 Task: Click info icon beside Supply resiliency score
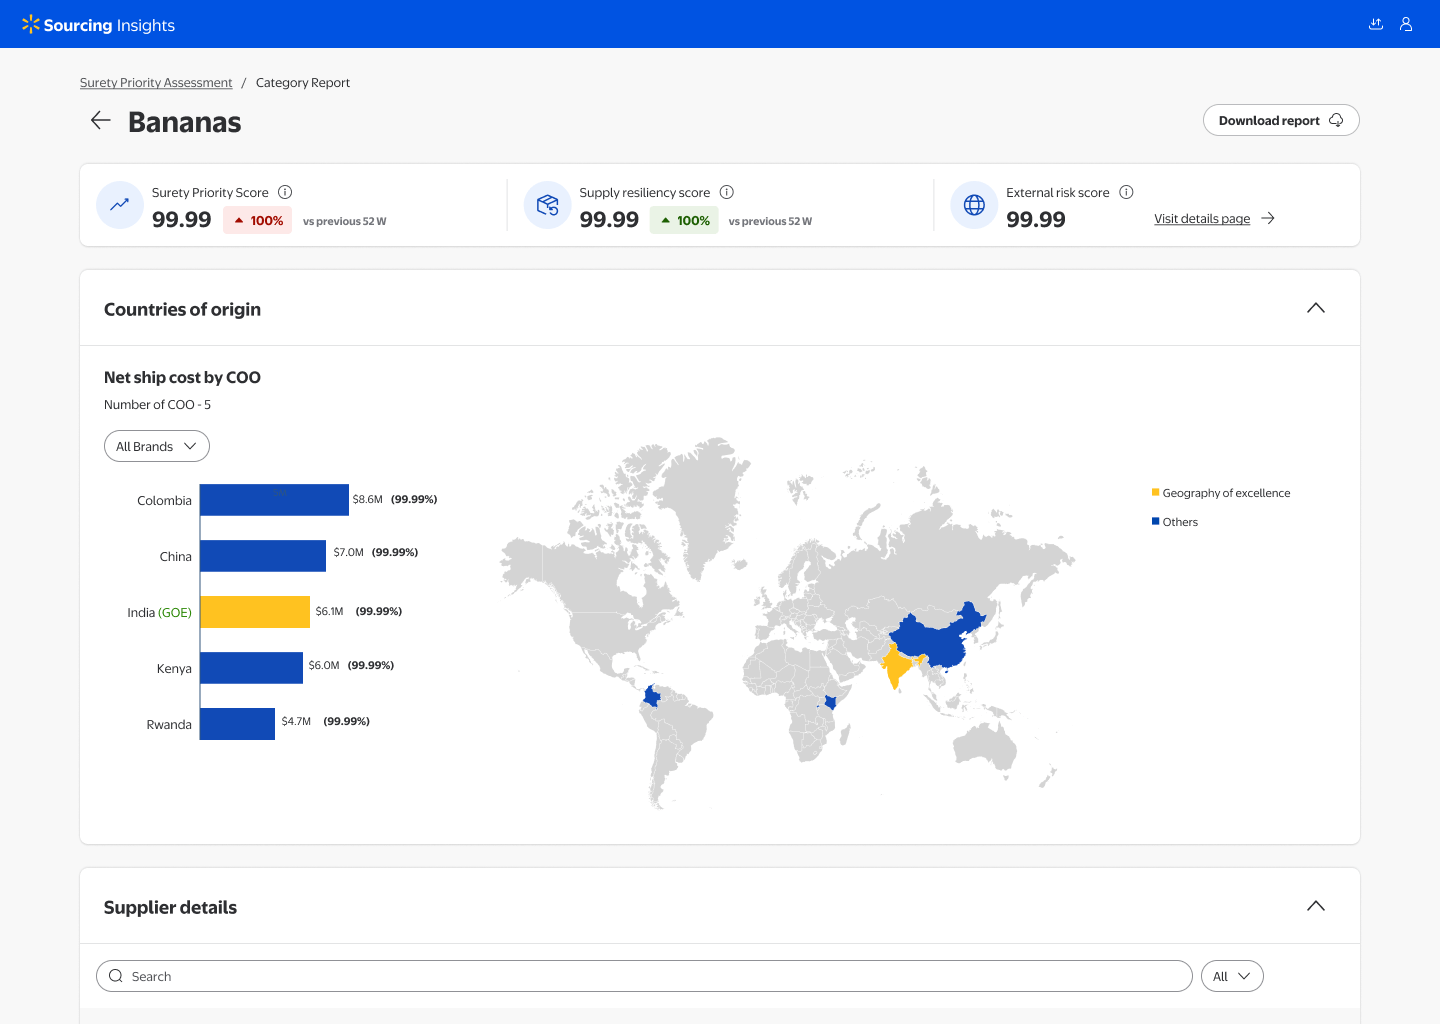(x=727, y=192)
